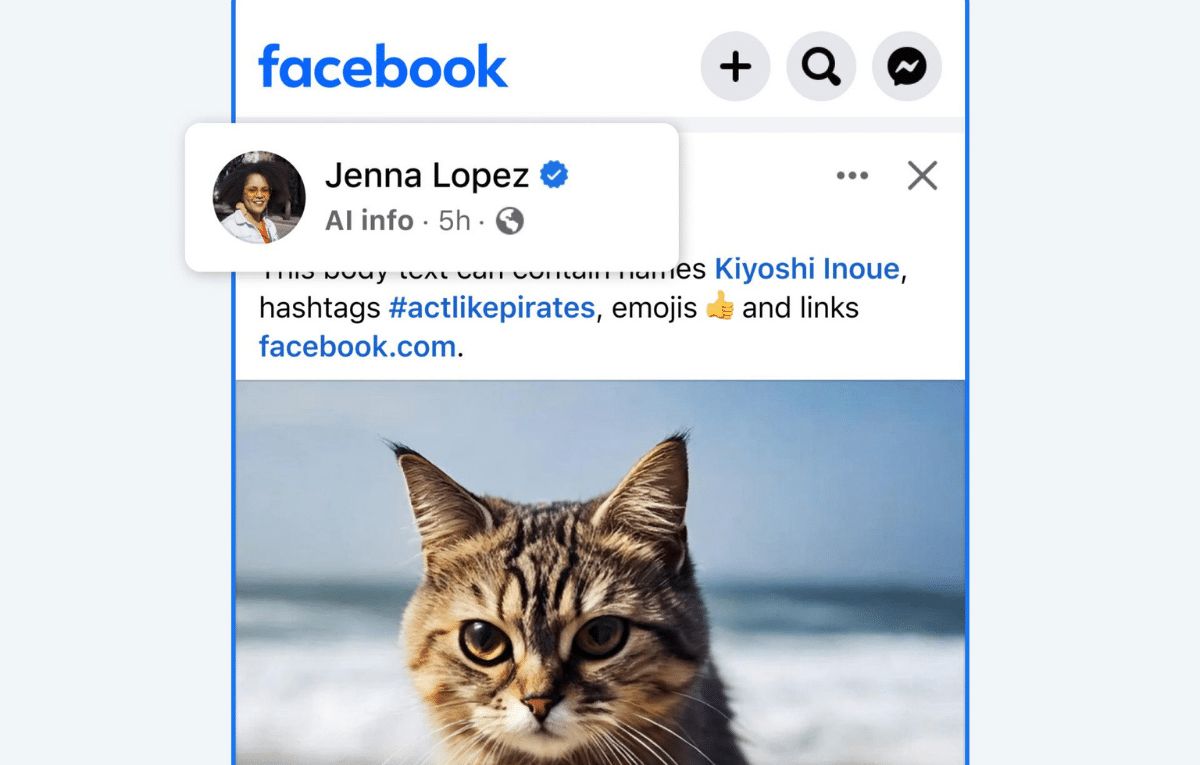Click the word "emojis" in post text
The image size is (1200, 765).
pos(654,307)
